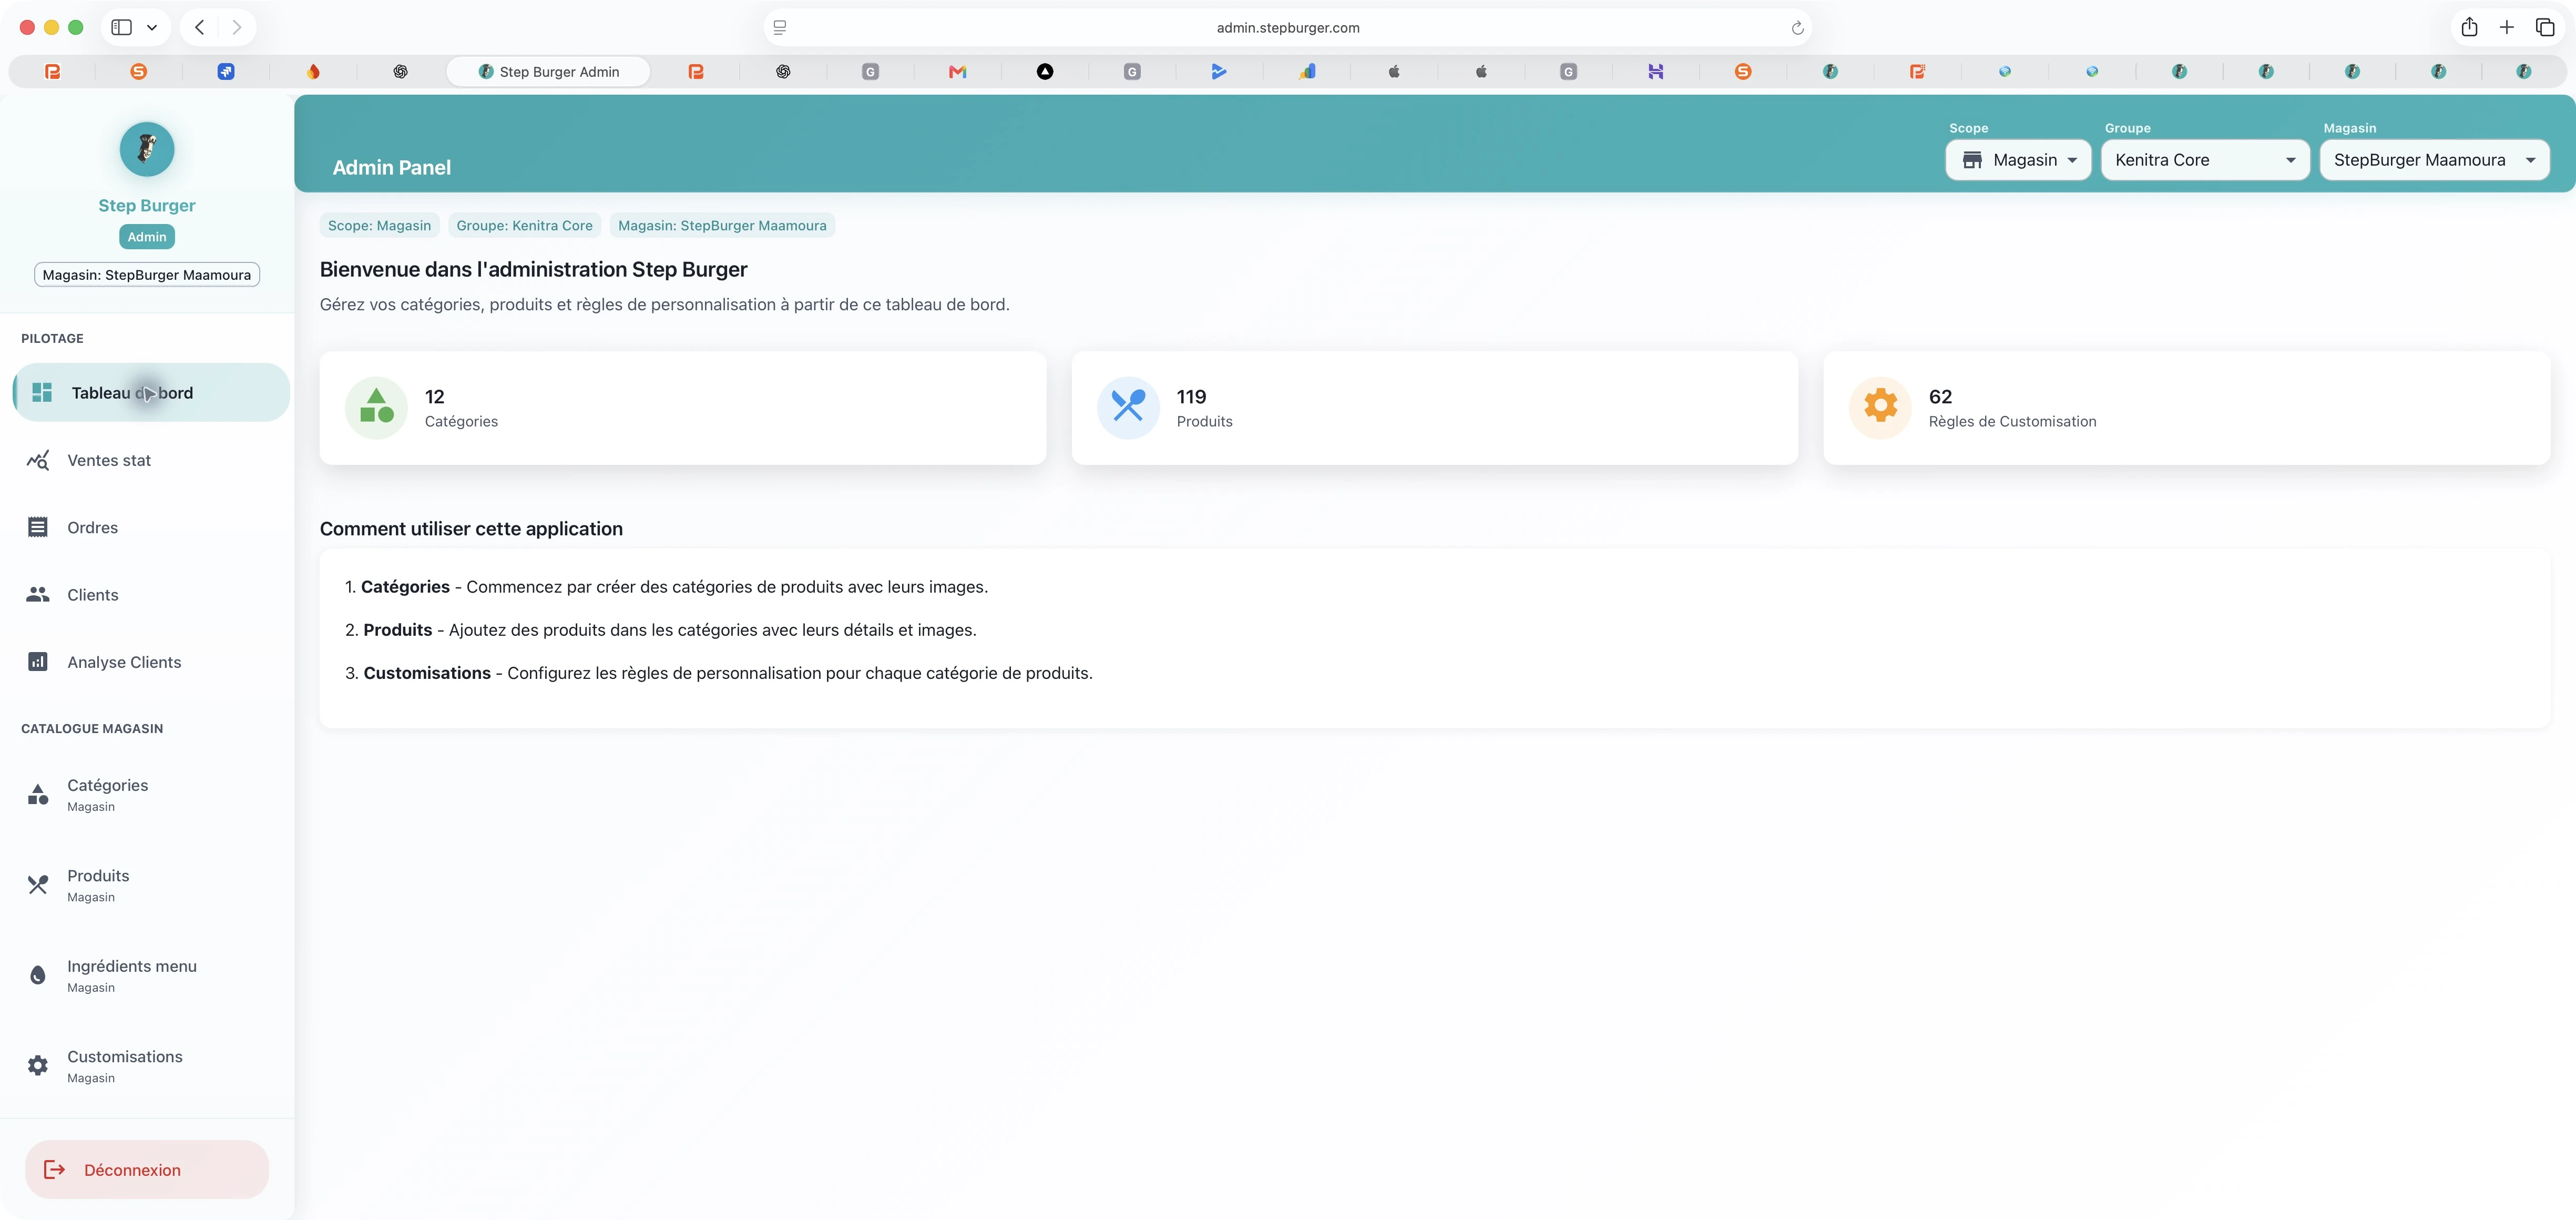2576x1220 pixels.
Task: Toggle the Safari sidebar button
Action: [122, 27]
